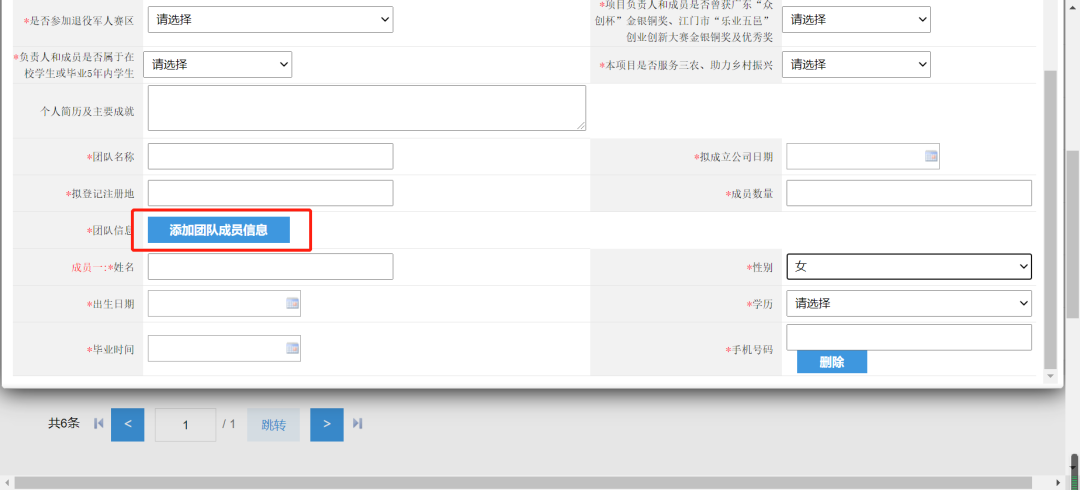
Task: Jump to first page using pagination icon
Action: tap(98, 424)
